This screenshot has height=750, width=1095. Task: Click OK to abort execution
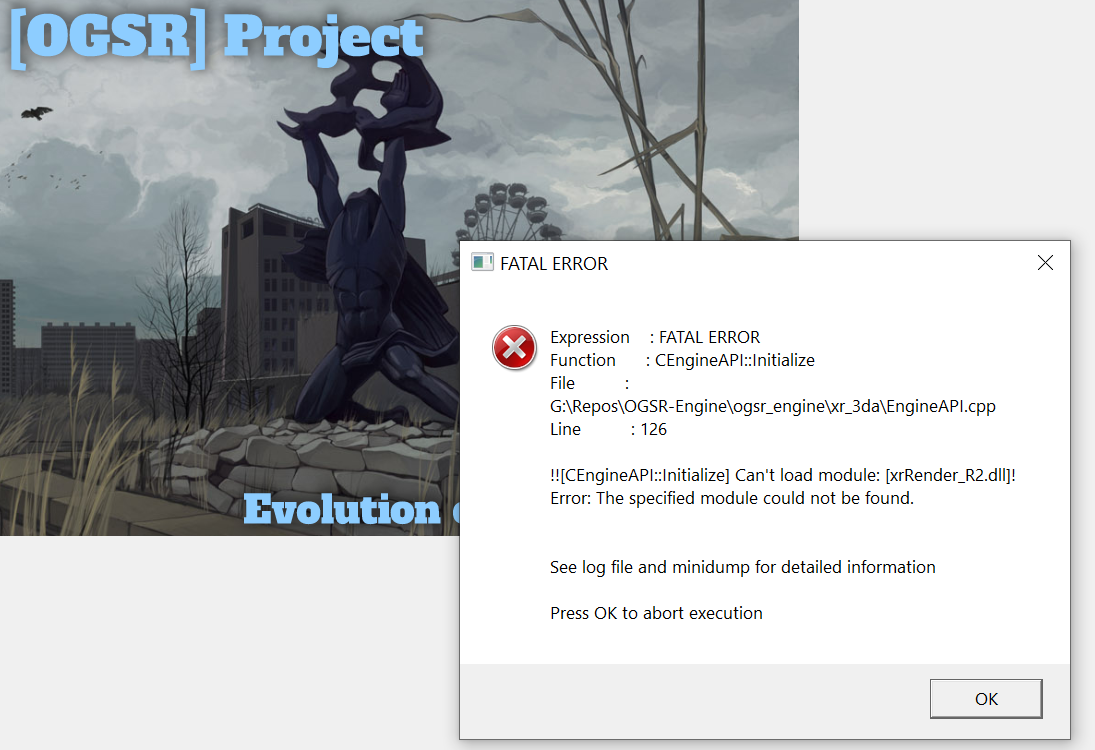click(x=985, y=698)
